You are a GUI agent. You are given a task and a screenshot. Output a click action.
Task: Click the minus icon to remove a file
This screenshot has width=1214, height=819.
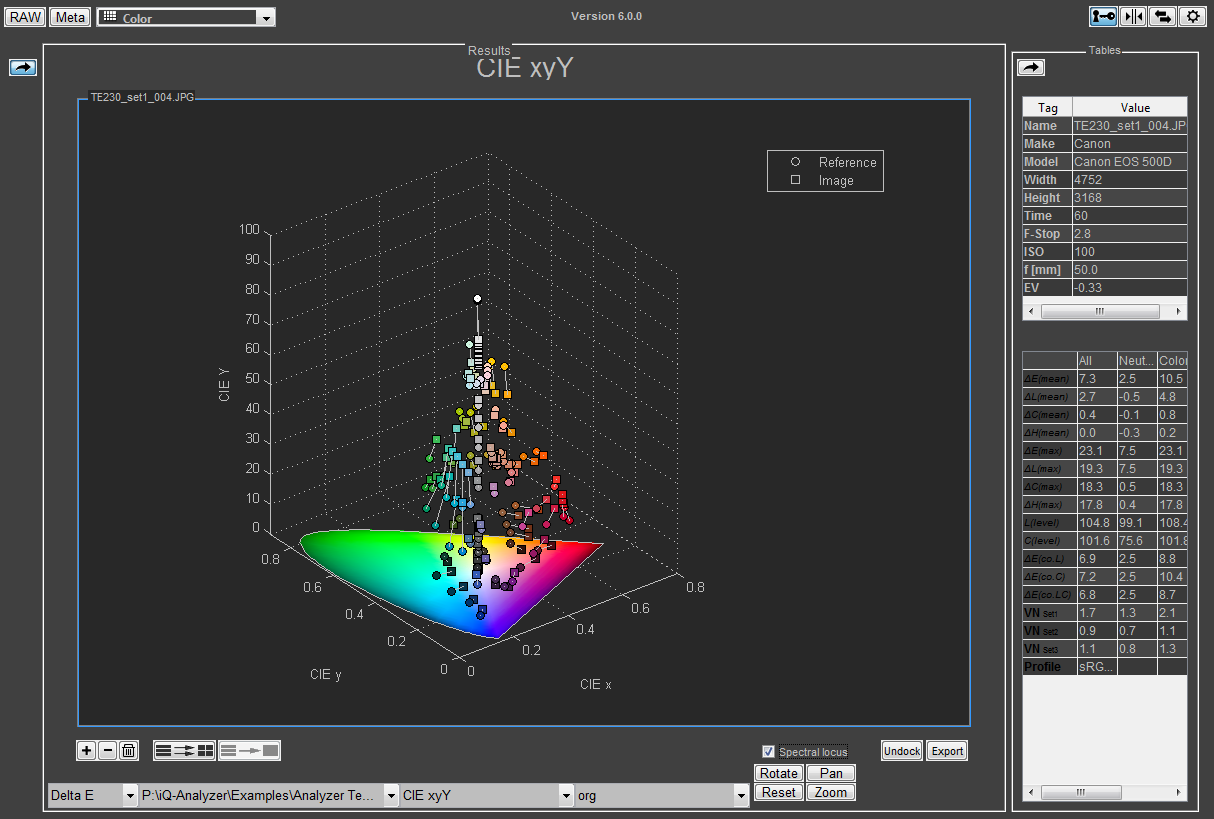click(x=107, y=750)
